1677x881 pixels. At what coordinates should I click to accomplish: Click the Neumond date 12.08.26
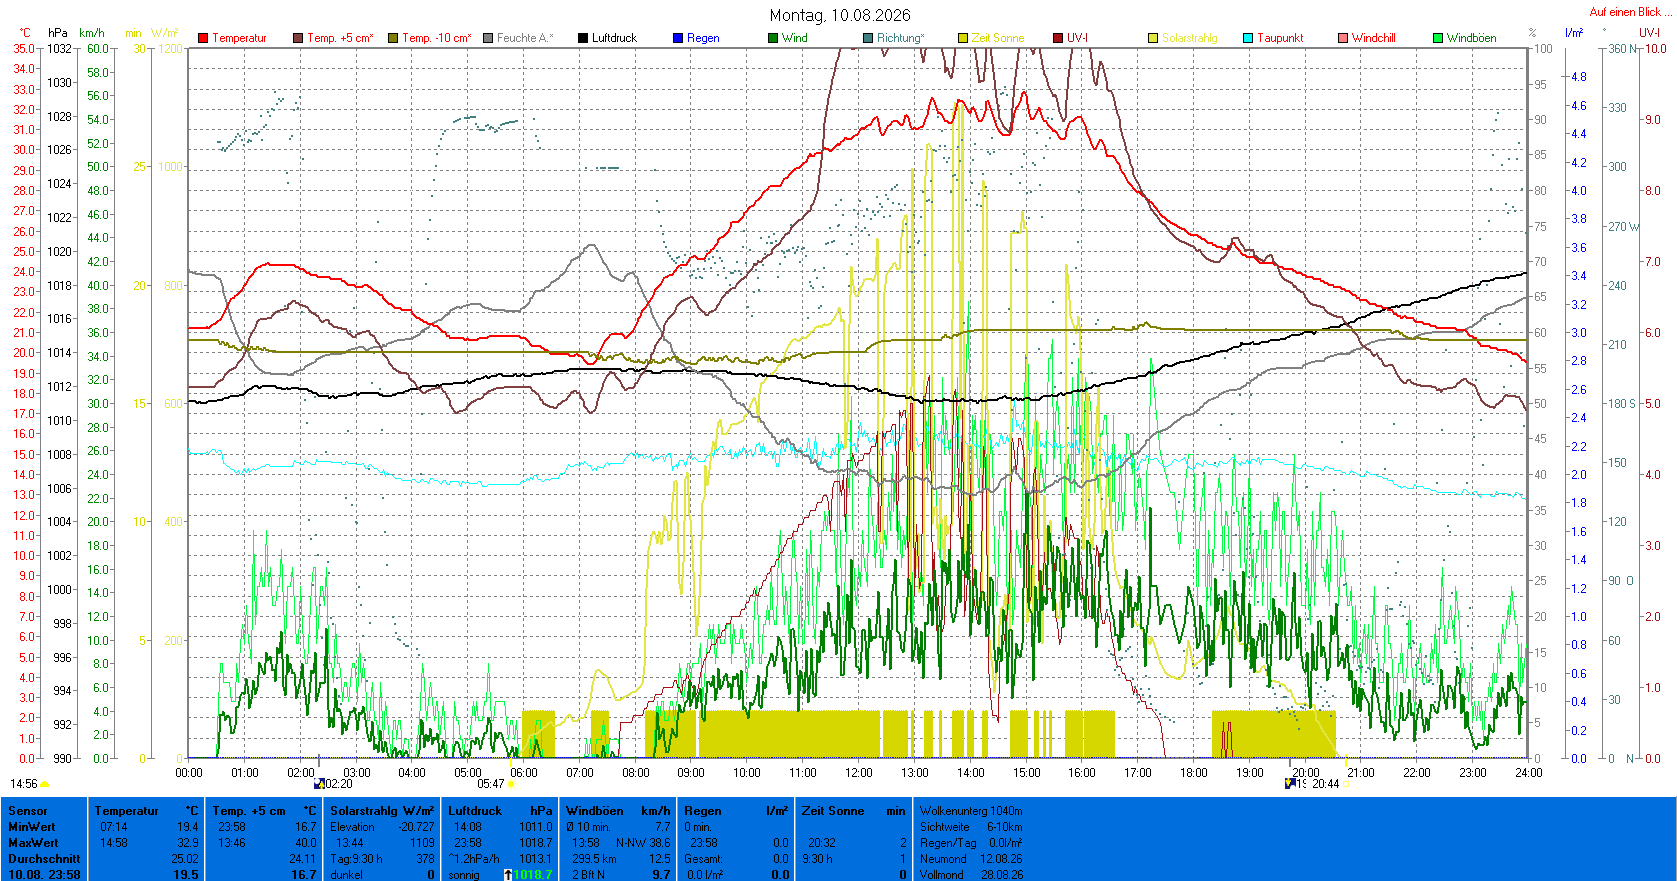[1001, 859]
